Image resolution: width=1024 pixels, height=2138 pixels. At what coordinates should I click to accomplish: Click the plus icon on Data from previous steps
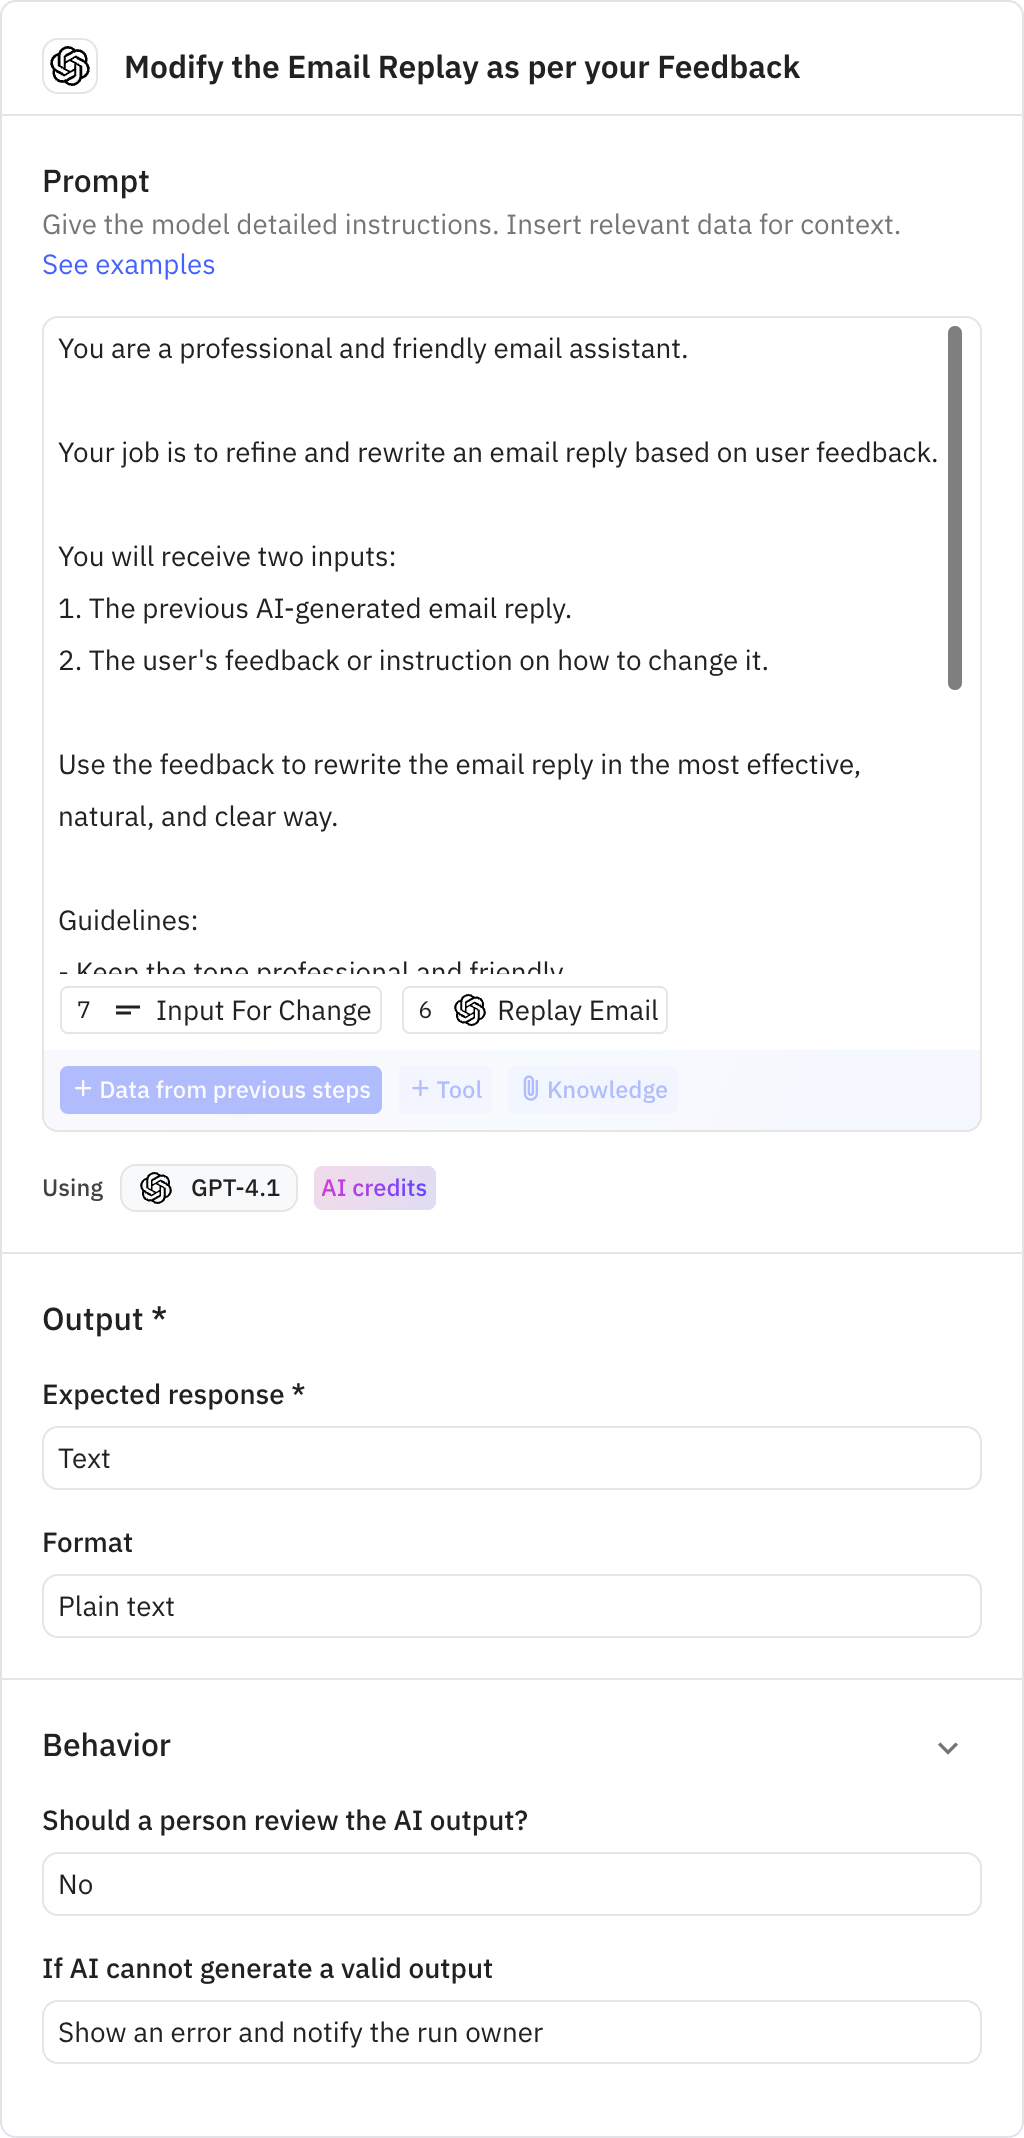[83, 1089]
